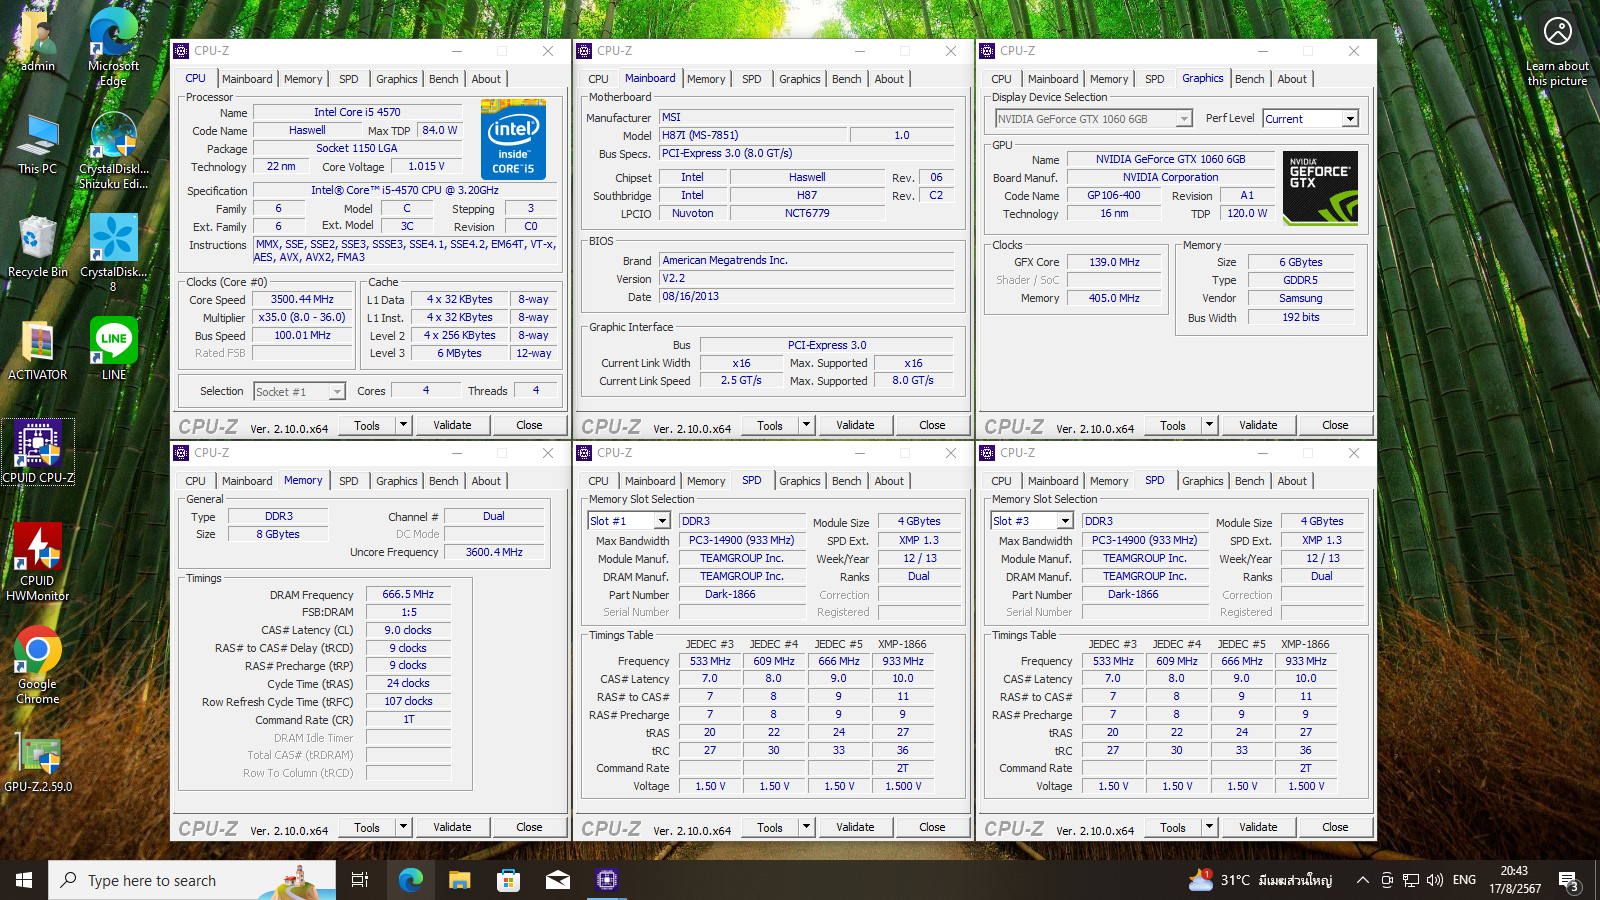Open the admin user folder desktop icon
1600x900 pixels.
[38, 41]
